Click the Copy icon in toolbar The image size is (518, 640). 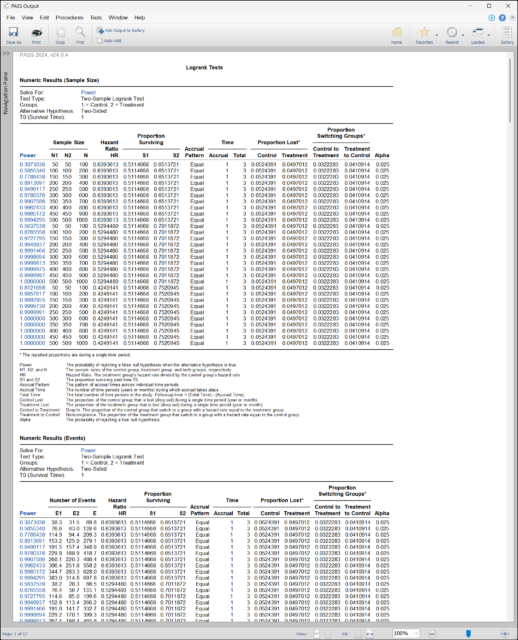click(60, 35)
